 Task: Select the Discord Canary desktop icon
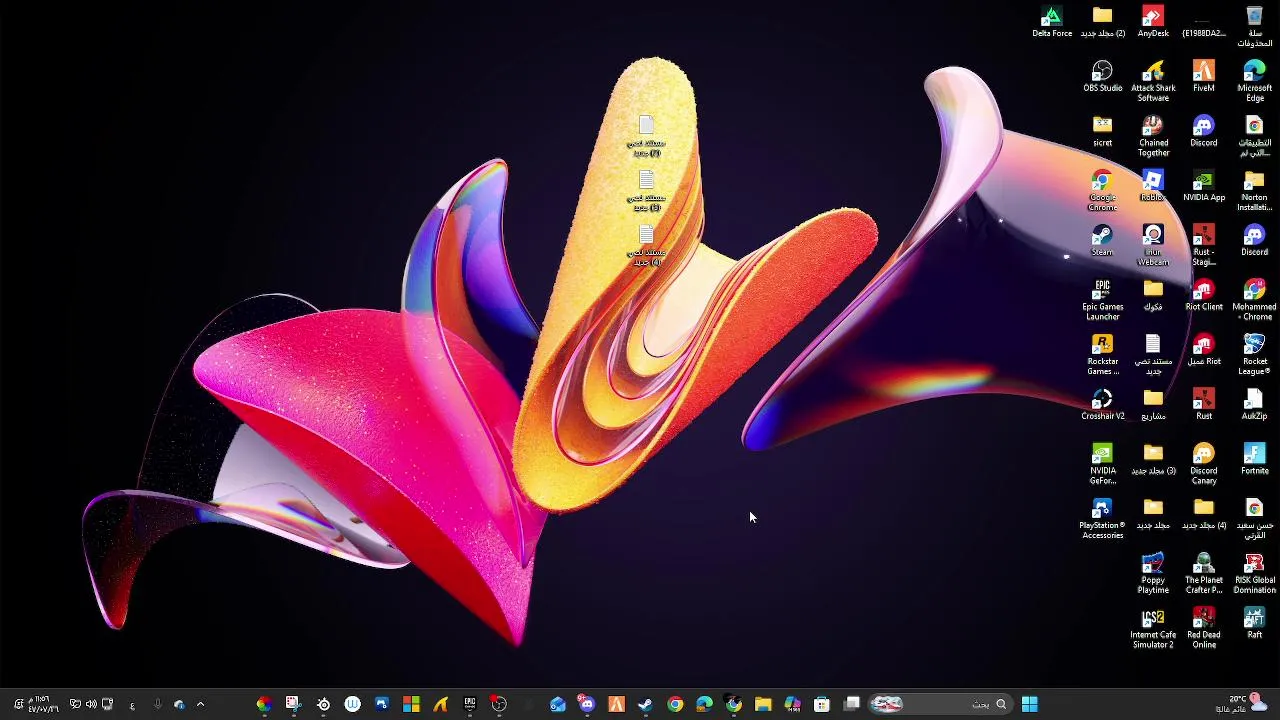tap(1204, 465)
